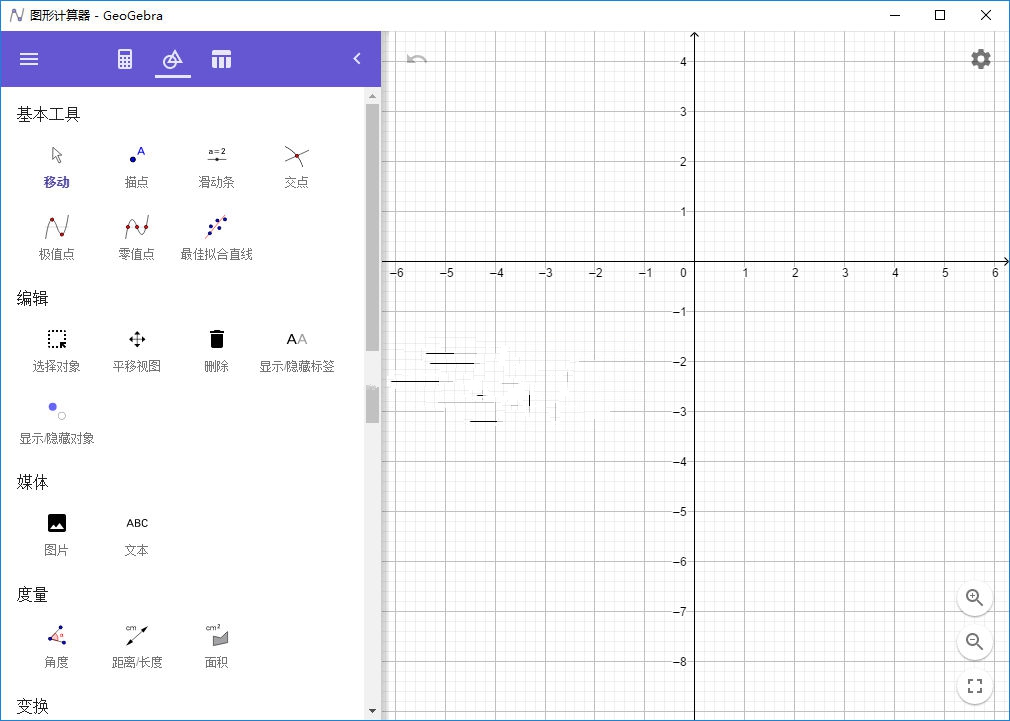Open the hamburger main menu
1010x721 pixels.
(x=29, y=58)
